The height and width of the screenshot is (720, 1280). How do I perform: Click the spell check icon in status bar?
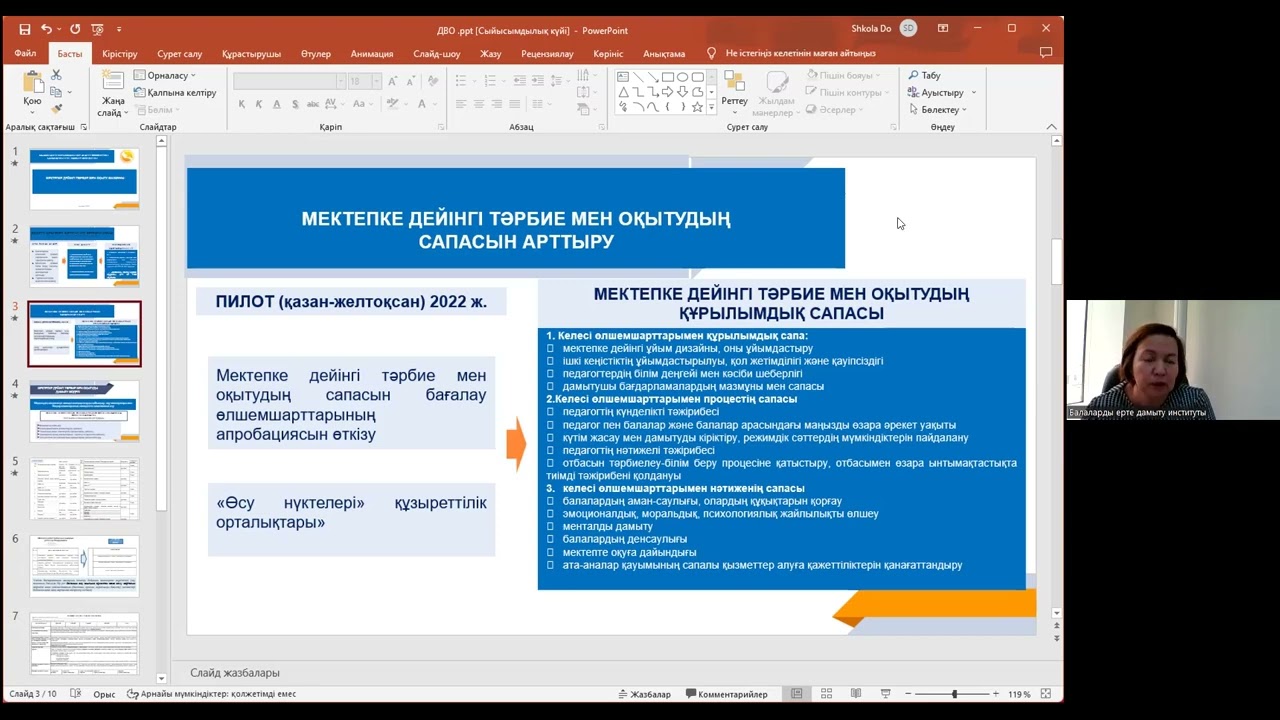coord(77,694)
